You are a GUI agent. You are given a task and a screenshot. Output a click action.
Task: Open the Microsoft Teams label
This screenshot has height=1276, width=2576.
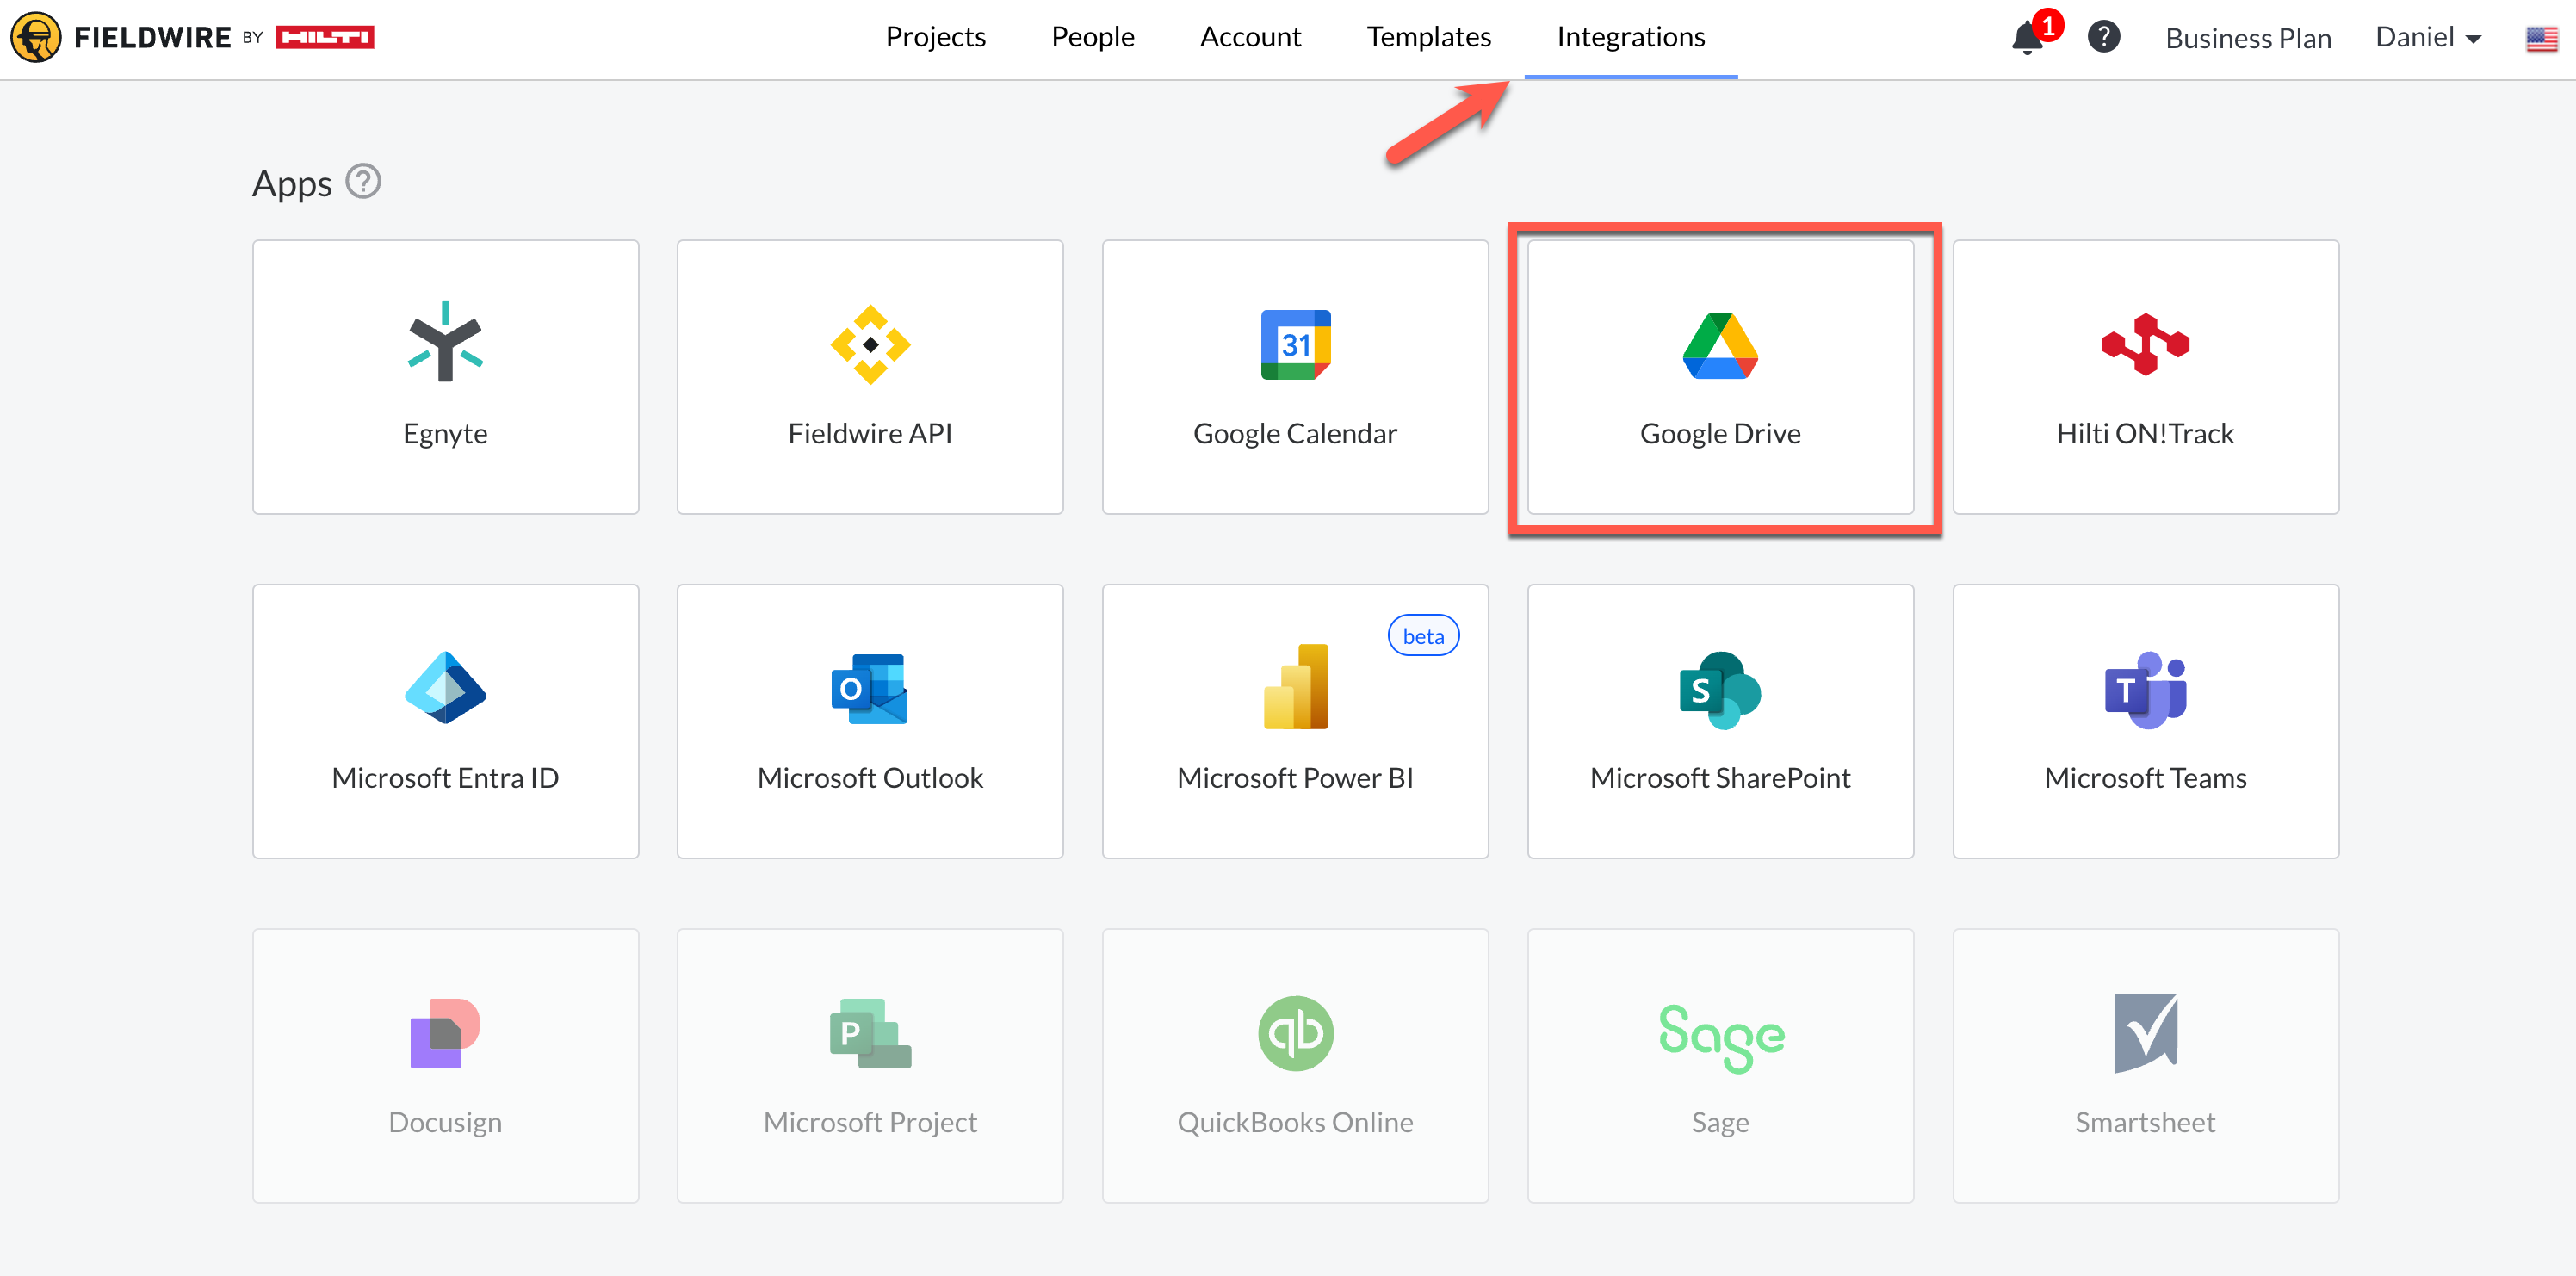[2145, 777]
